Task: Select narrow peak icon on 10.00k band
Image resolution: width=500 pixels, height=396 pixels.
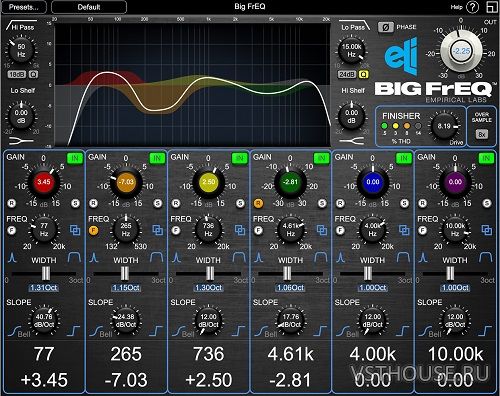Action: coord(423,258)
